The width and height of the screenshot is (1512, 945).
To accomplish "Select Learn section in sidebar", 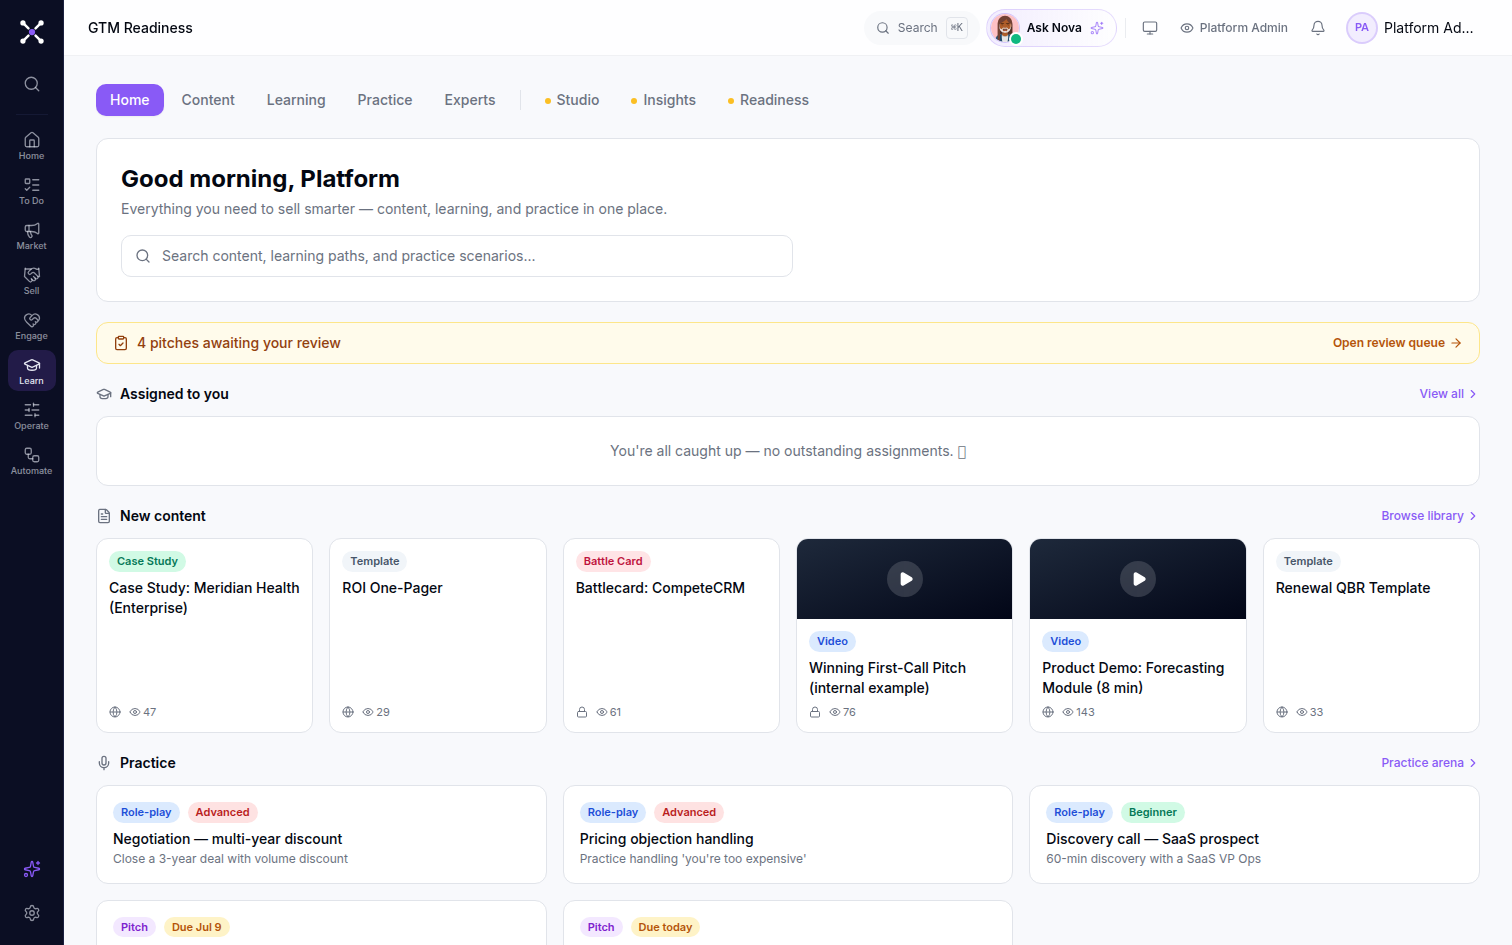I will click(32, 370).
